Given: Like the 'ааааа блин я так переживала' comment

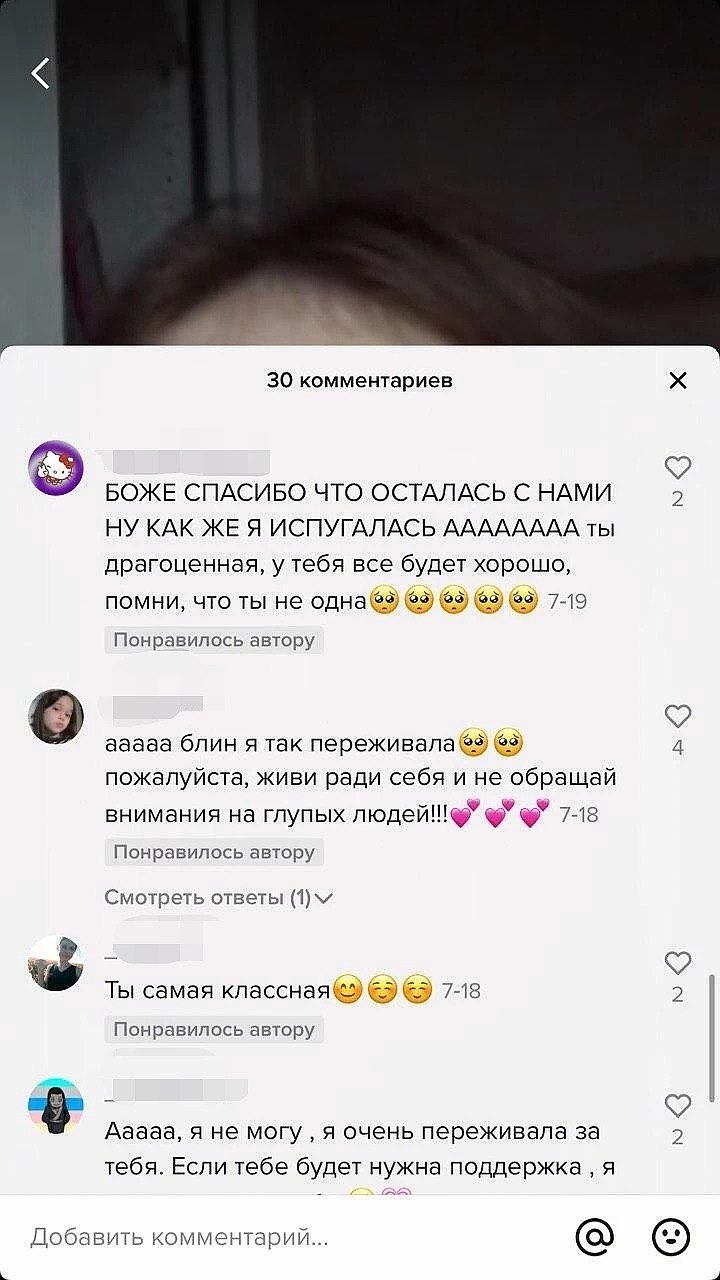Looking at the screenshot, I should point(678,715).
